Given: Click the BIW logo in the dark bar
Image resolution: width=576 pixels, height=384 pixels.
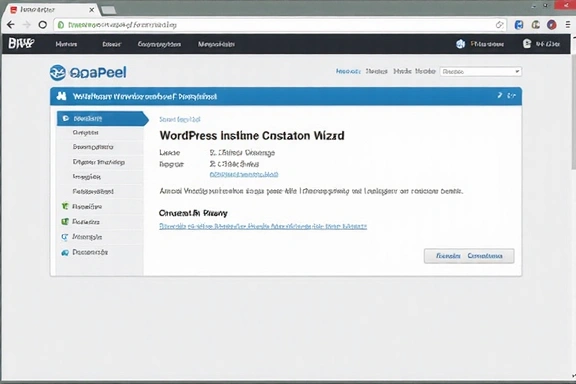Looking at the screenshot, I should coord(21,43).
